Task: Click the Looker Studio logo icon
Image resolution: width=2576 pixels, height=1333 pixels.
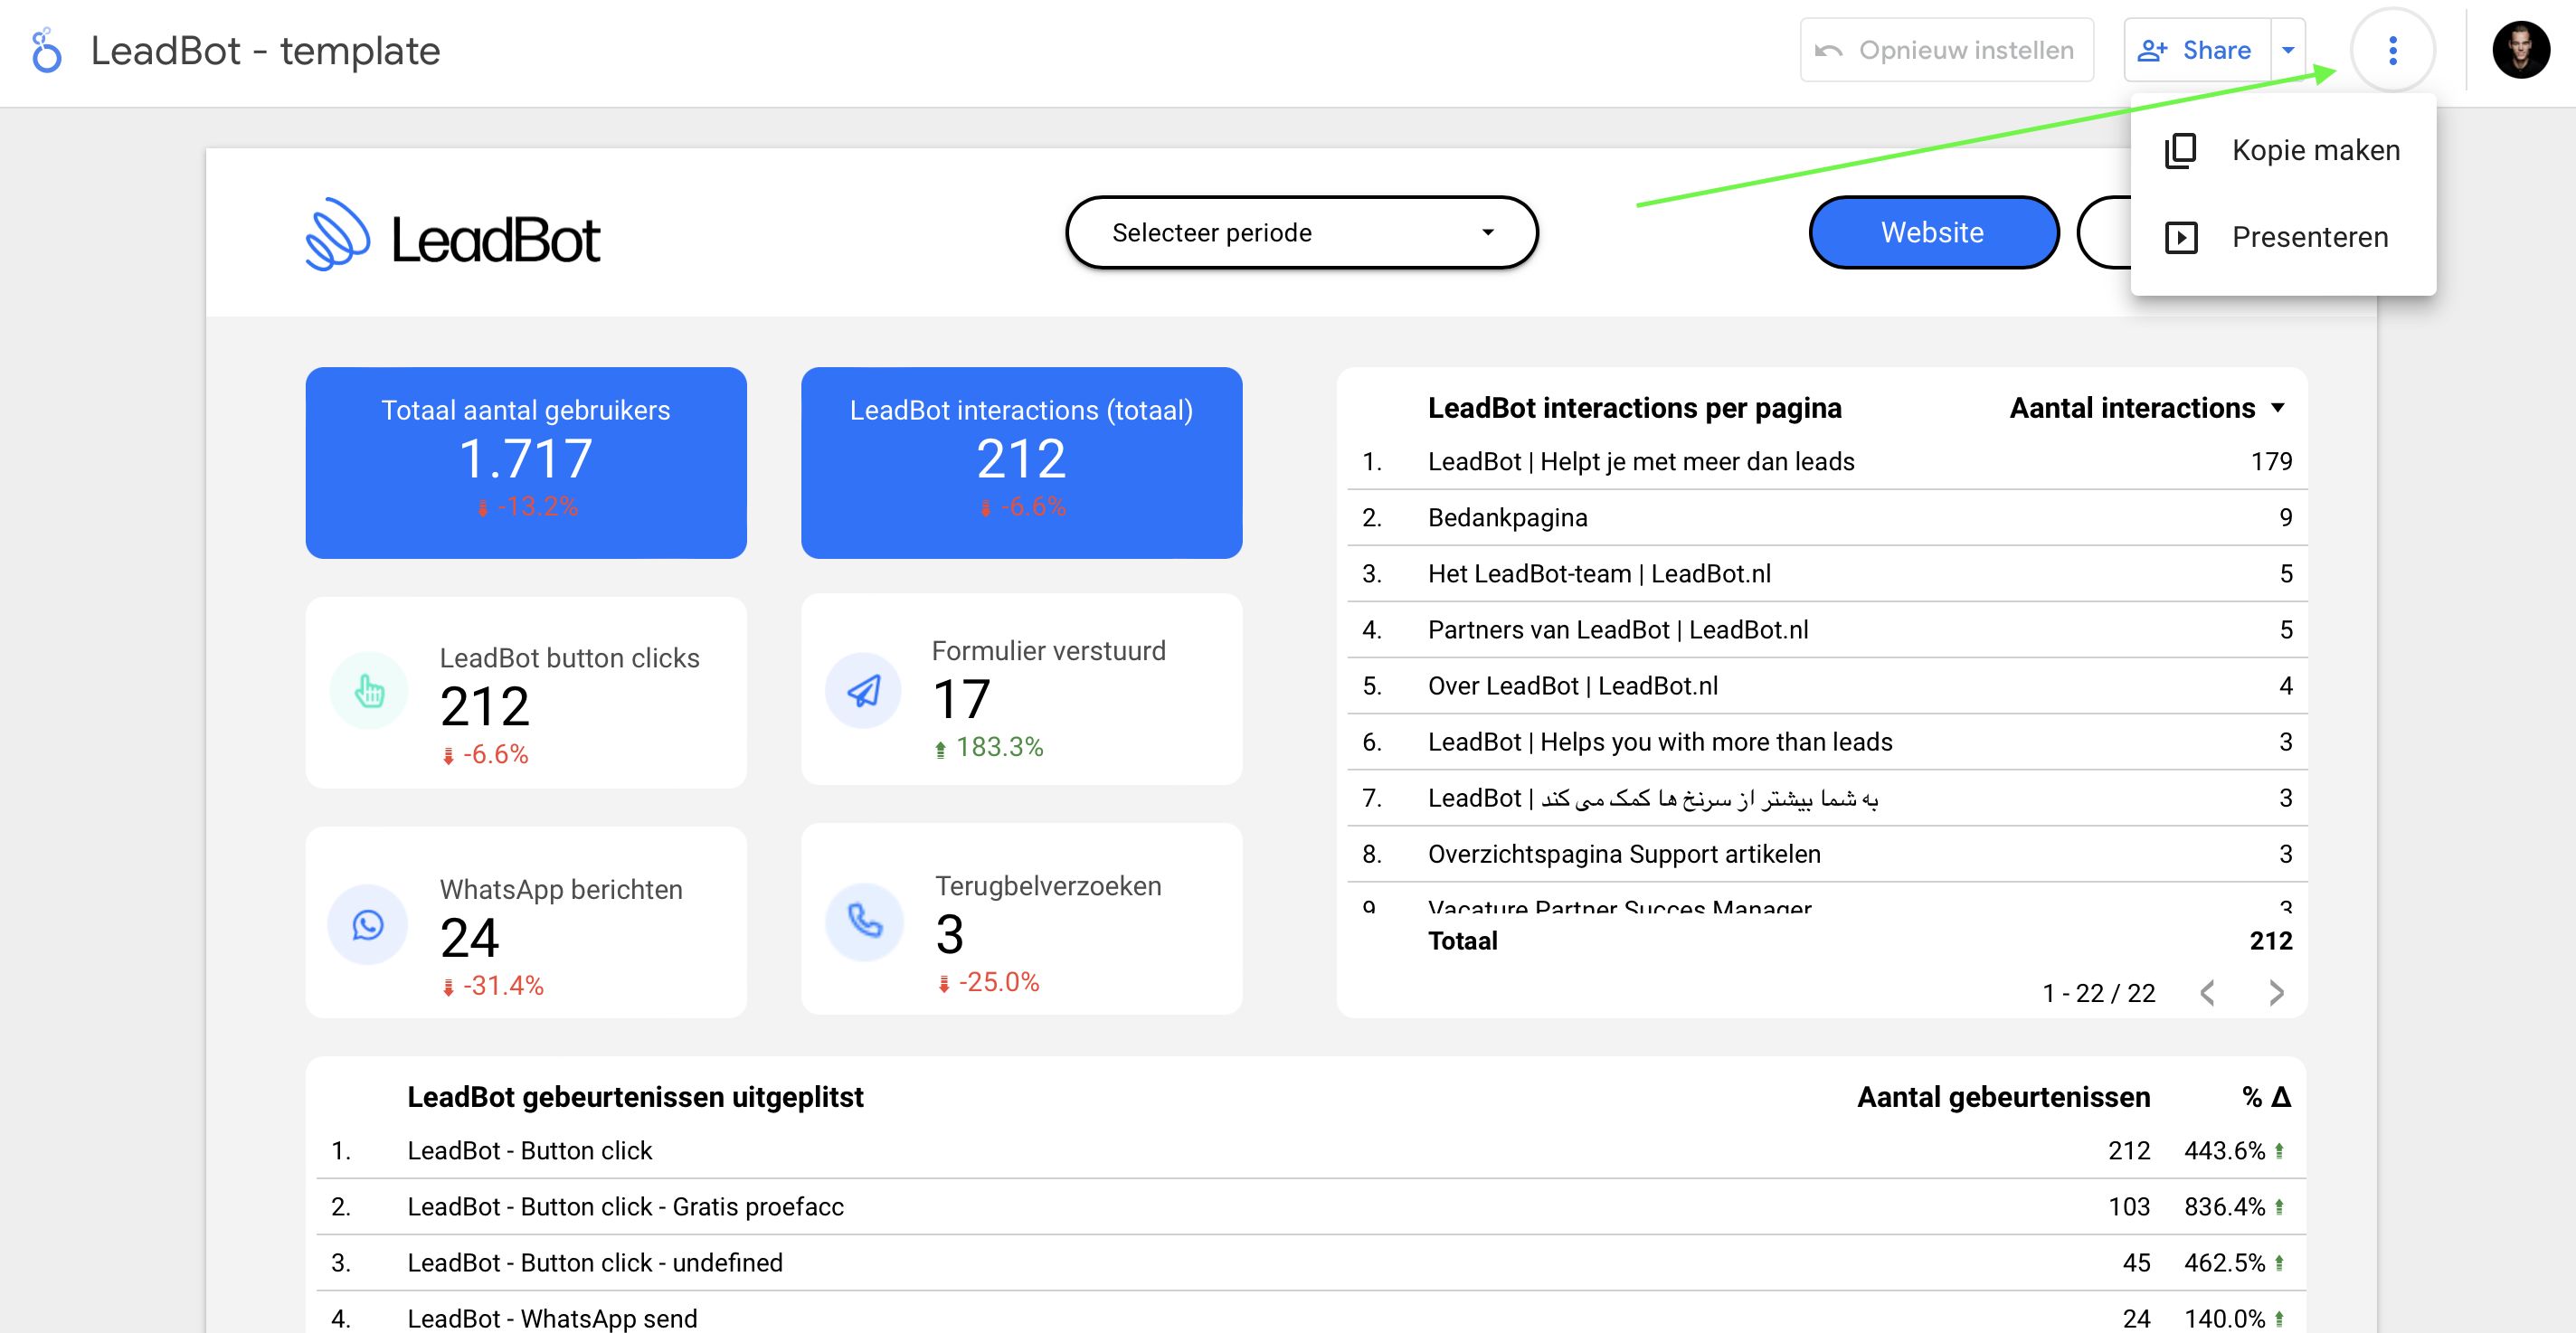Action: point(46,50)
